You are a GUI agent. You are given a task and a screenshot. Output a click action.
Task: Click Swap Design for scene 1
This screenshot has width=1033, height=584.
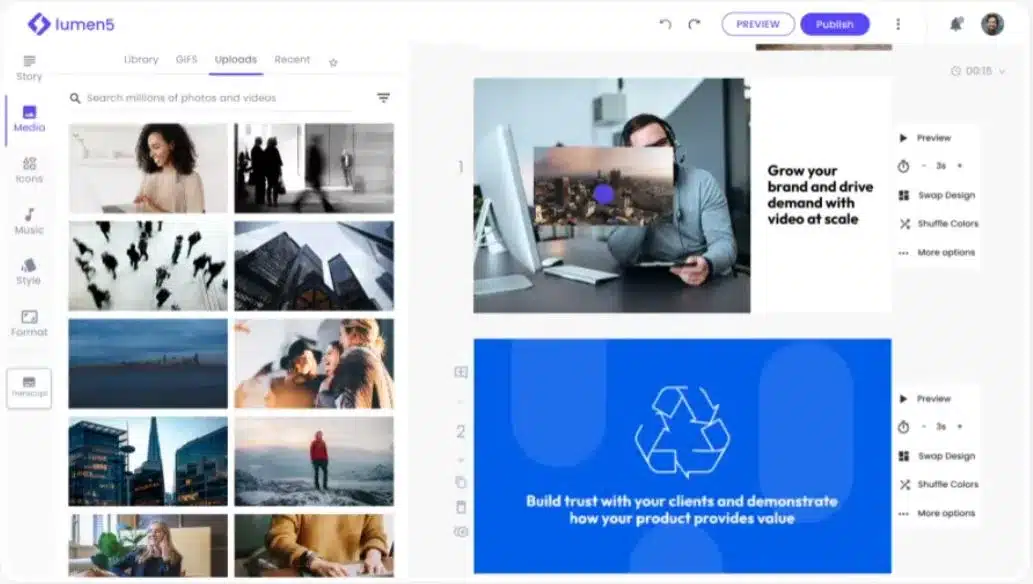[937, 195]
